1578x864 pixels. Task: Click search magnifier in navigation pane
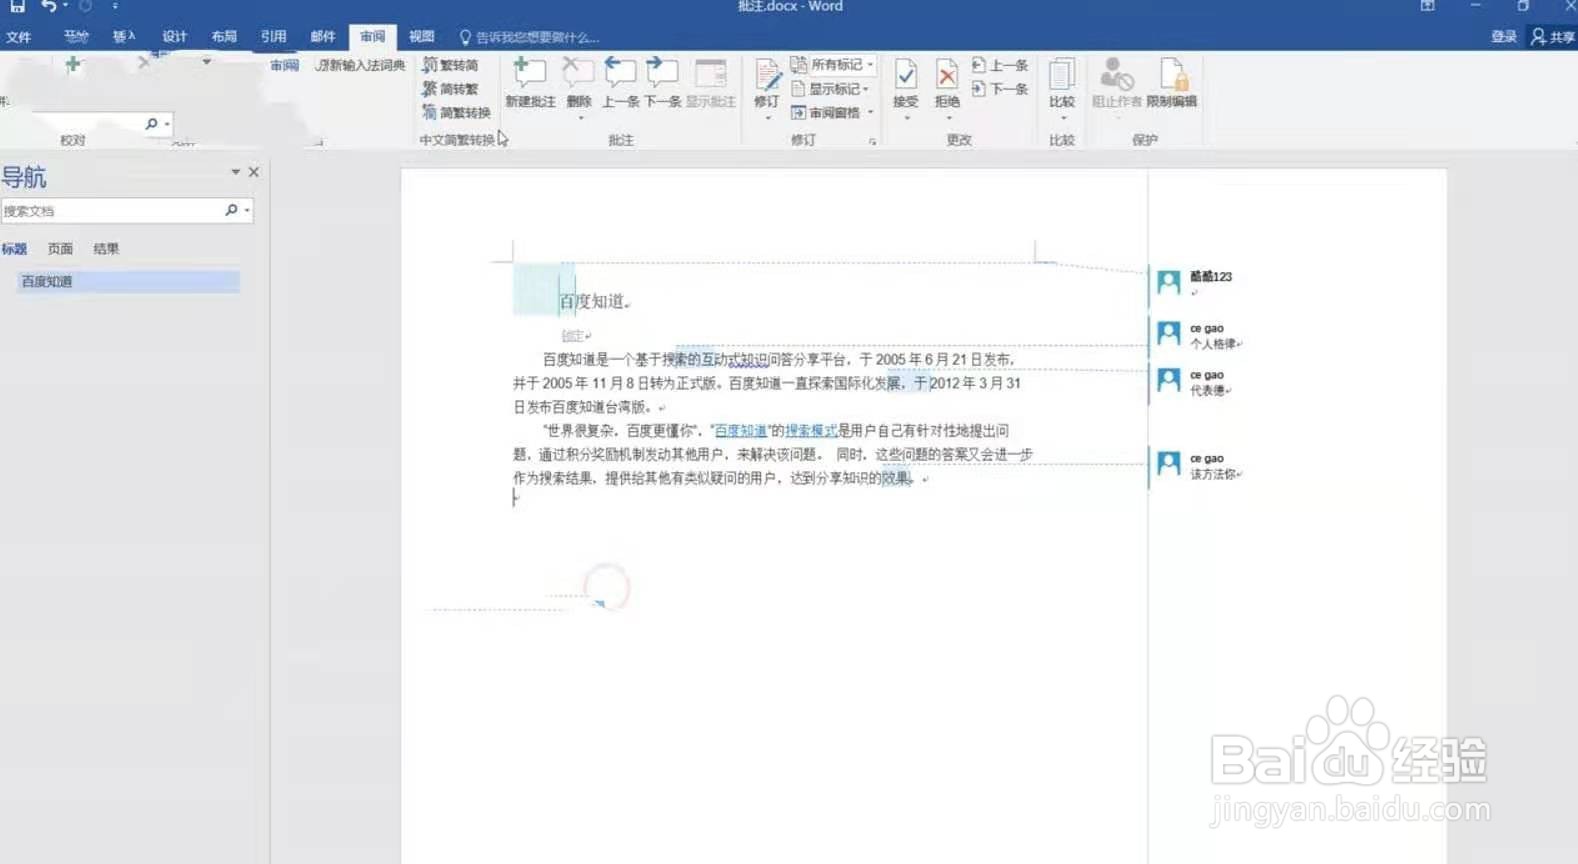tap(231, 210)
